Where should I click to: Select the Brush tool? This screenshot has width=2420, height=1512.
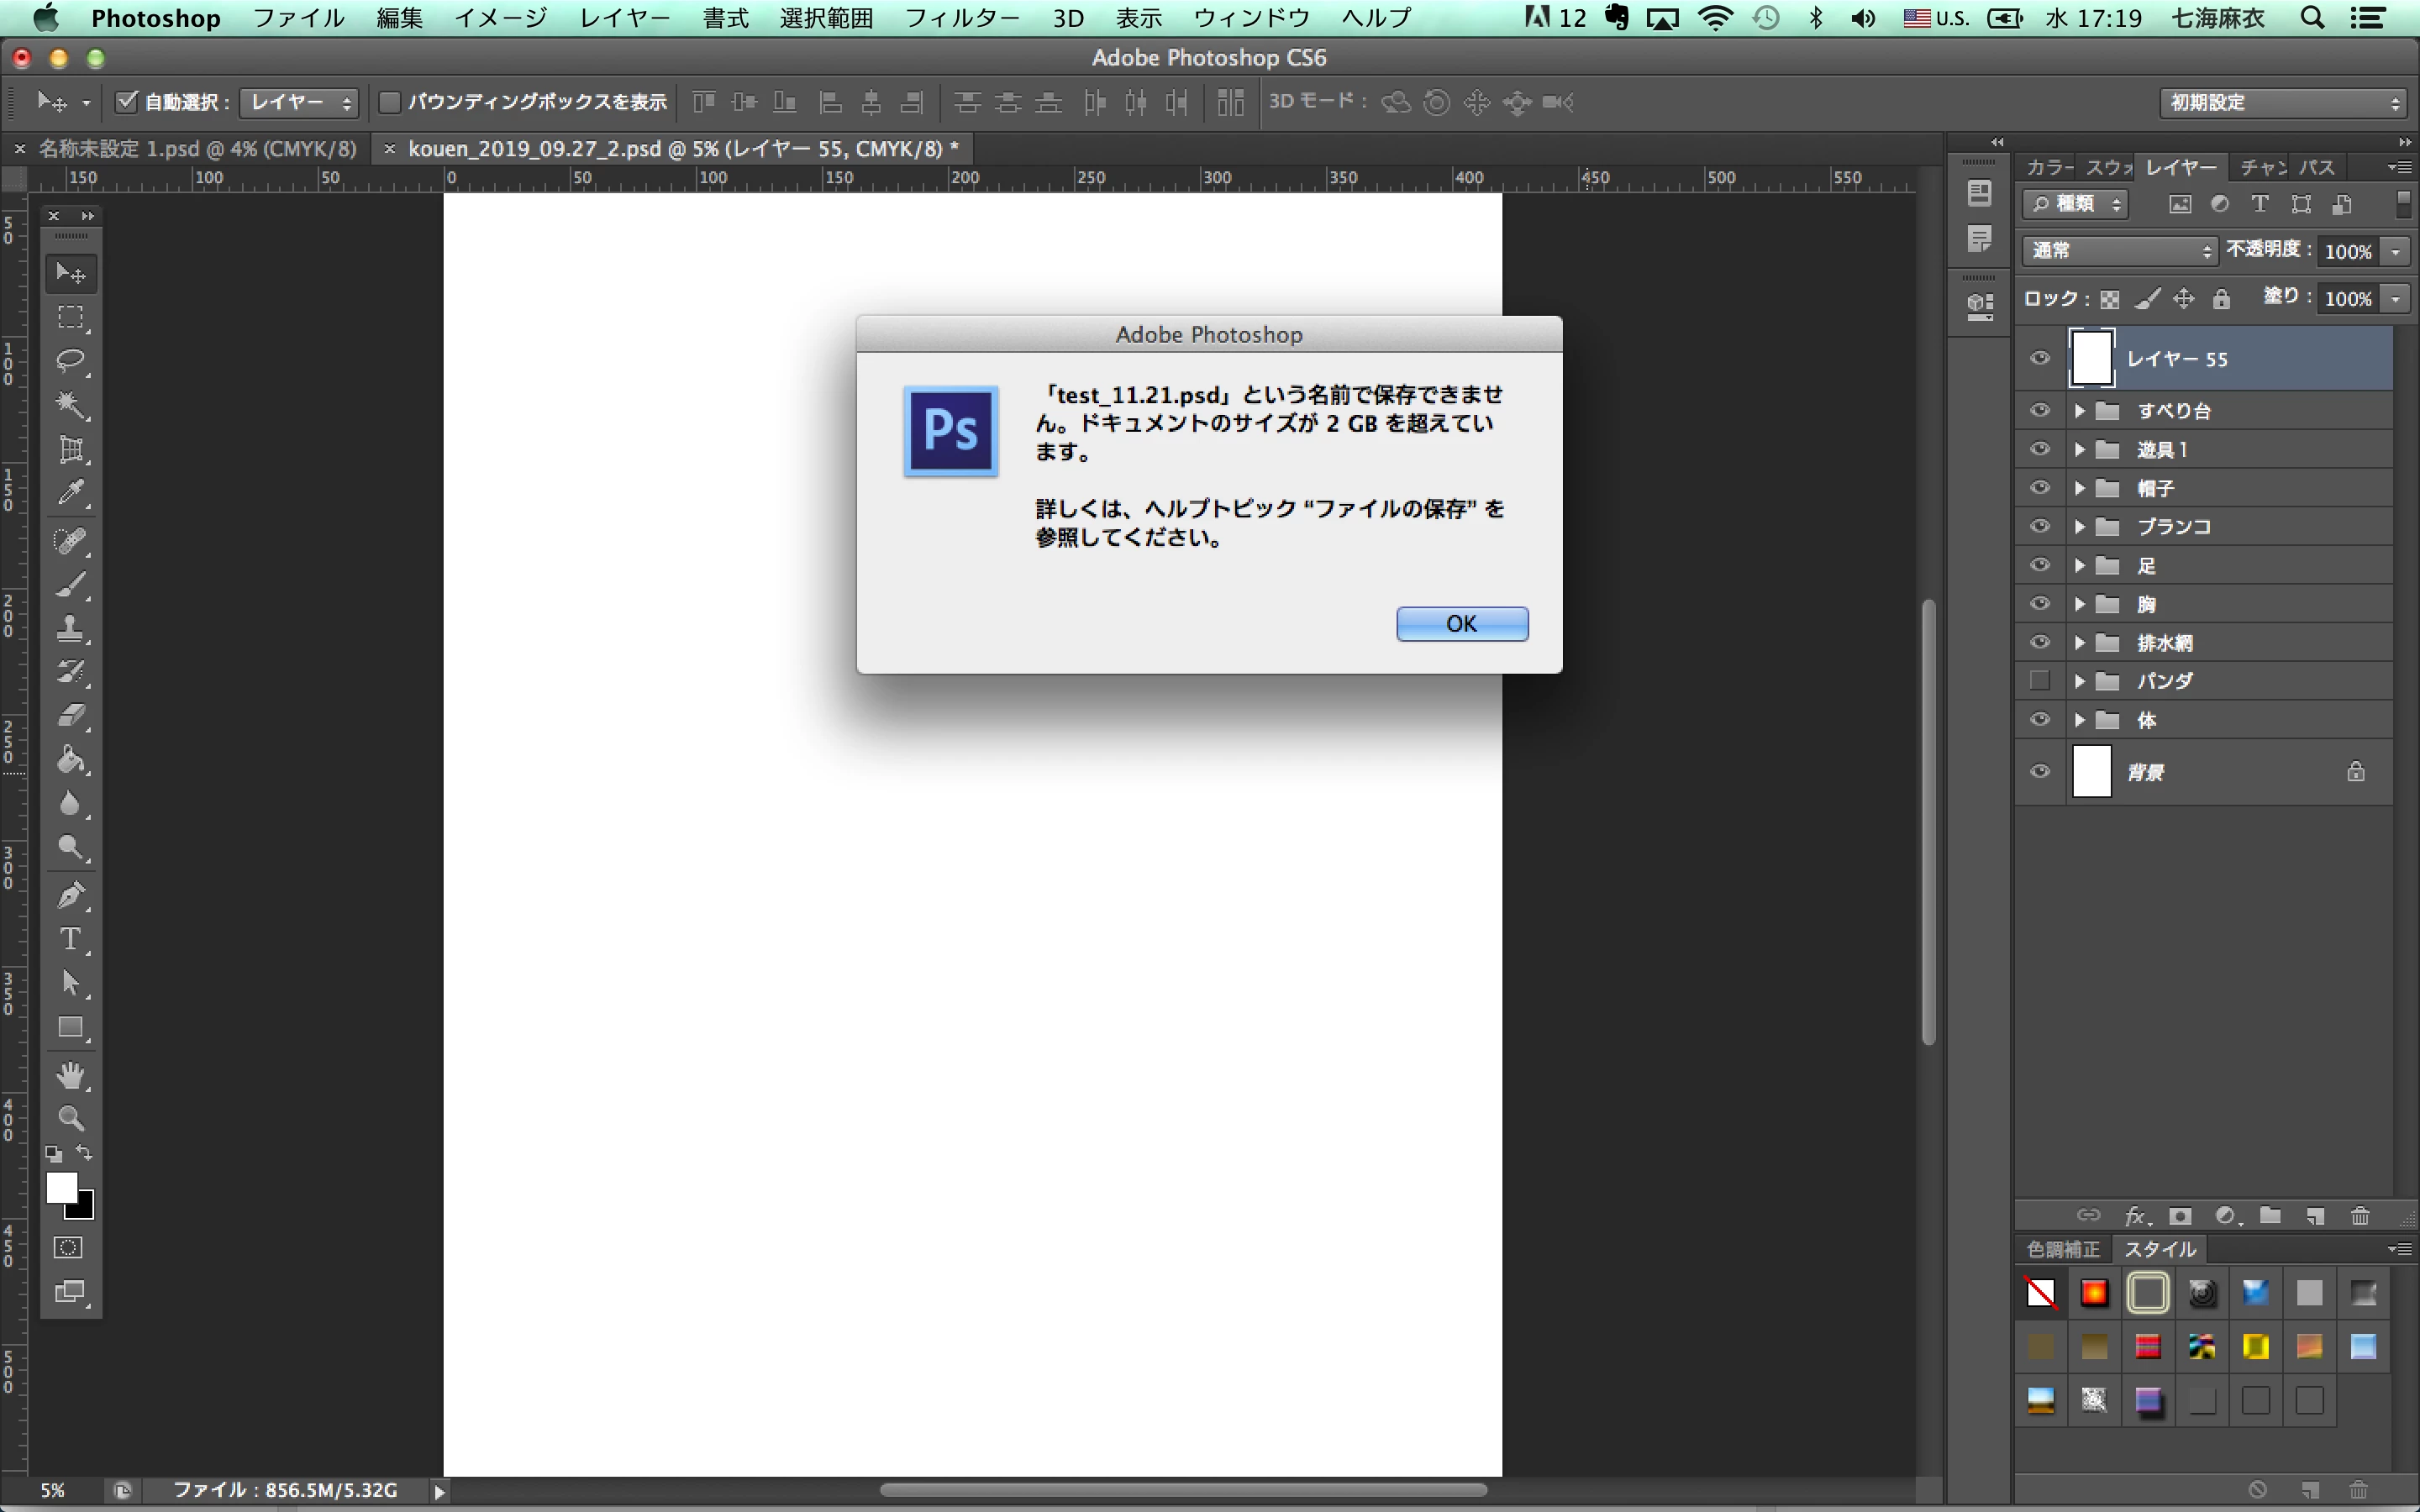(x=70, y=585)
